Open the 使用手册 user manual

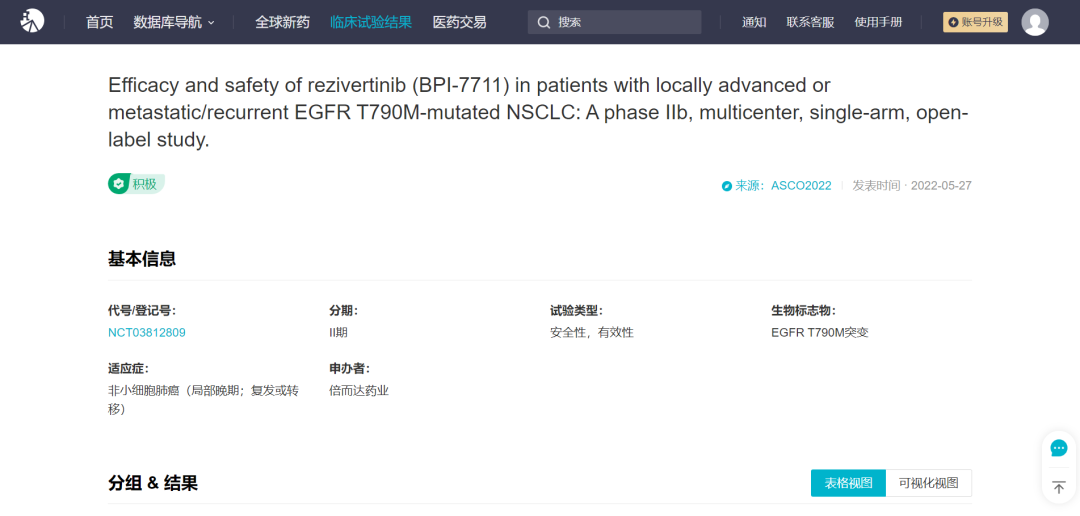click(878, 22)
